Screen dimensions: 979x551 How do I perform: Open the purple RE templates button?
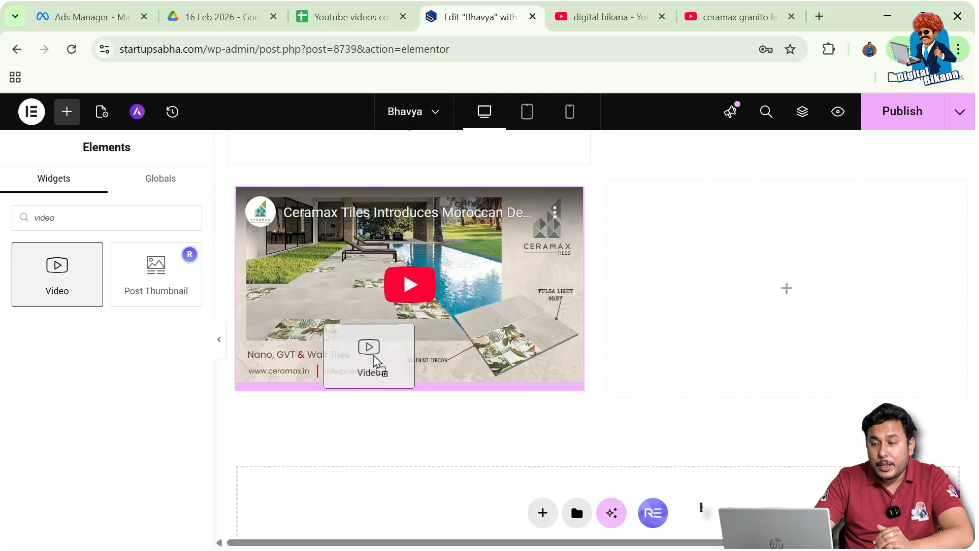click(x=652, y=513)
